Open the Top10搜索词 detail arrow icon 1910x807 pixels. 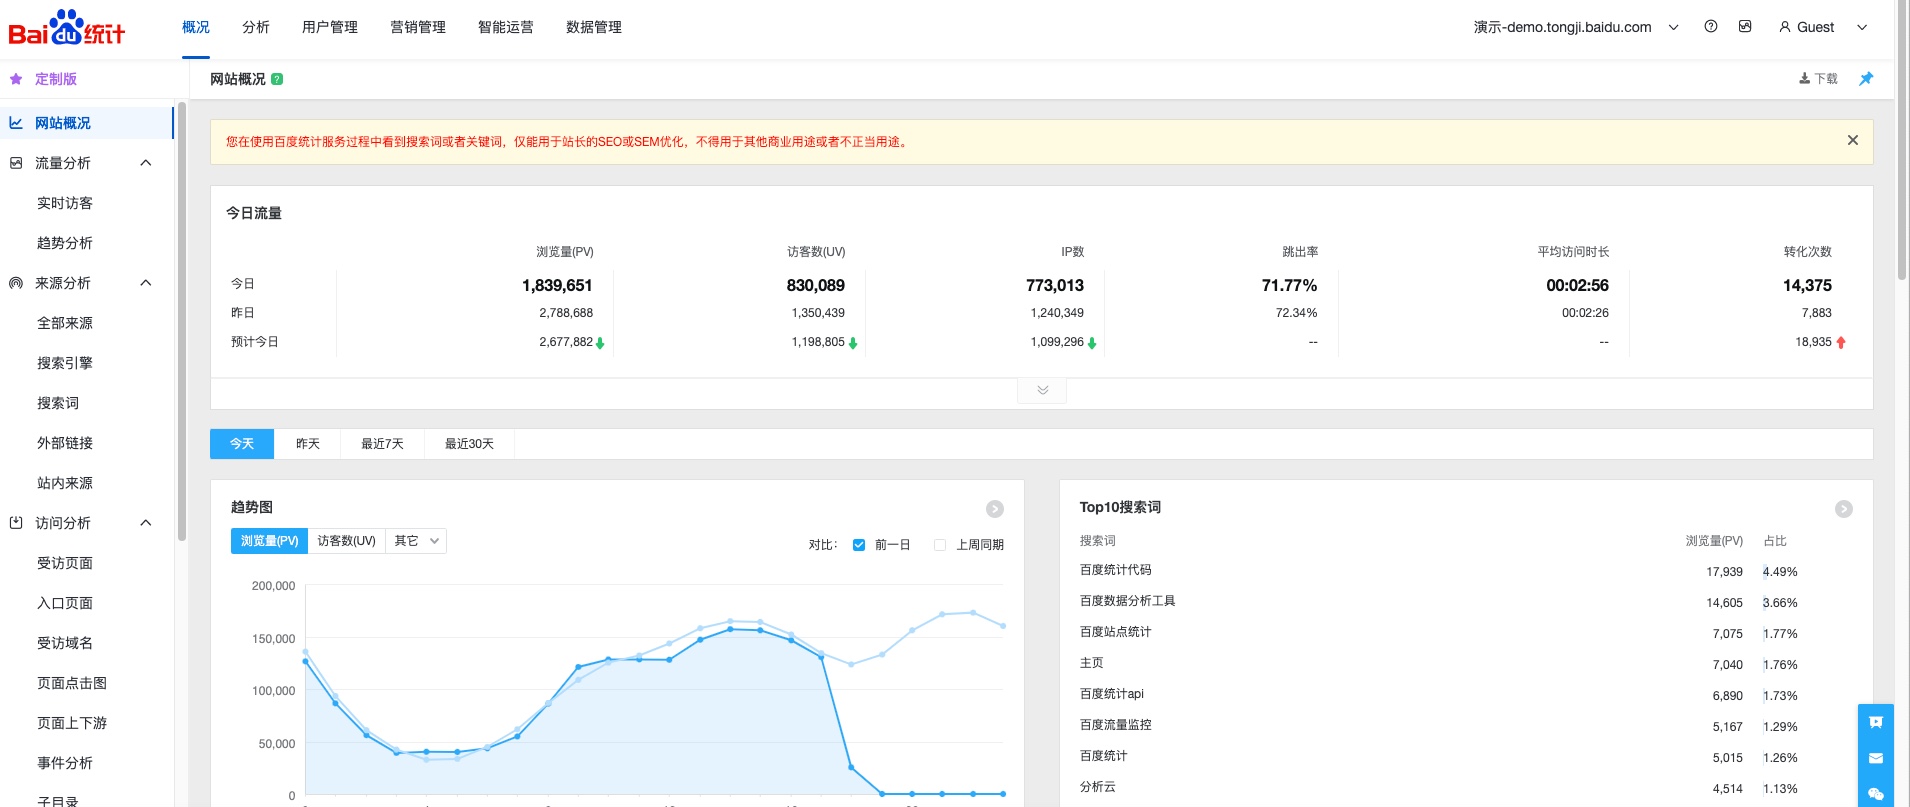point(1844,509)
